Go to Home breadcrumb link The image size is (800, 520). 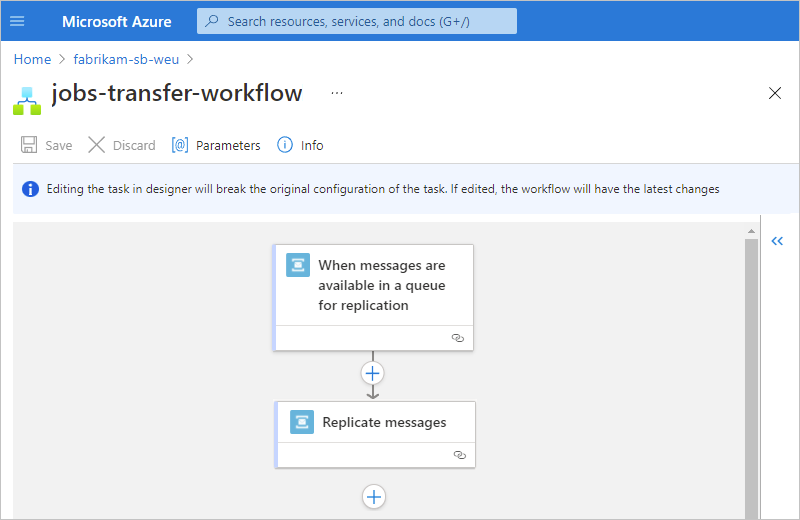coord(32,59)
